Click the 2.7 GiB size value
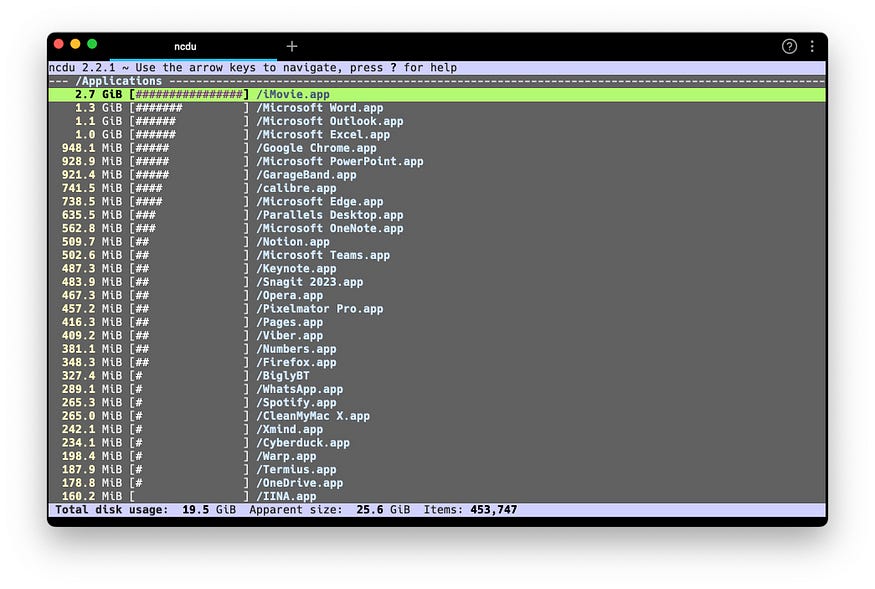This screenshot has height=589, width=875. coord(98,94)
